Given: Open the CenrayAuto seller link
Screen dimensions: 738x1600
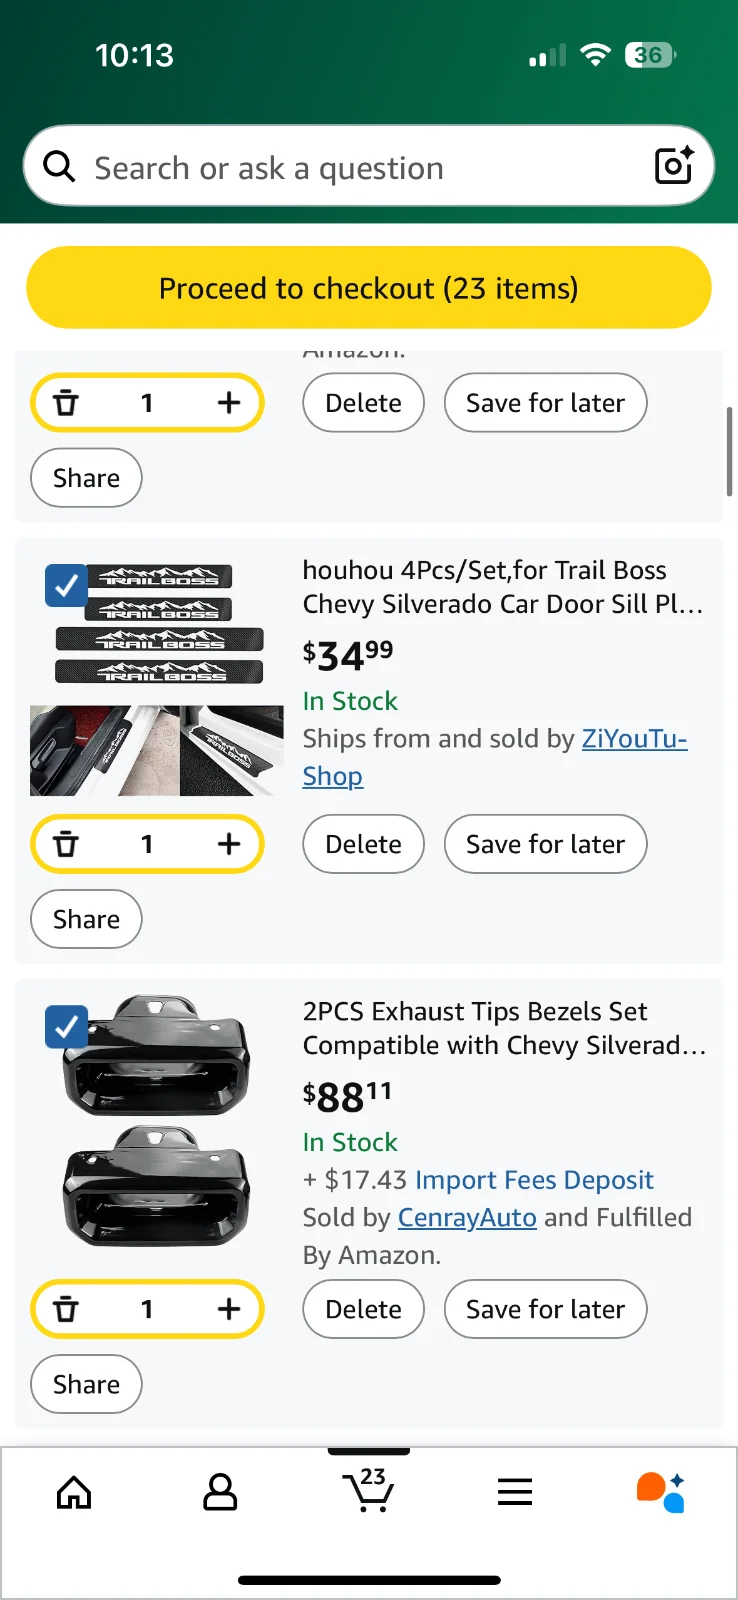Looking at the screenshot, I should [x=467, y=1218].
